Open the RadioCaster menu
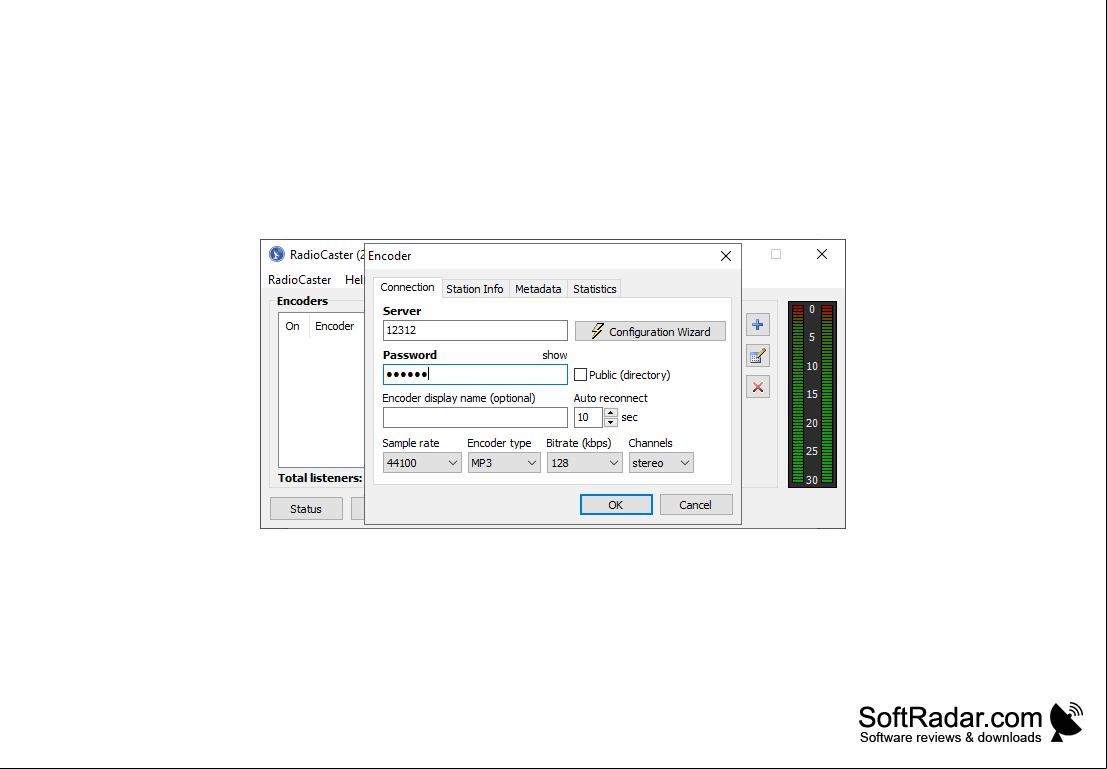 pyautogui.click(x=299, y=280)
